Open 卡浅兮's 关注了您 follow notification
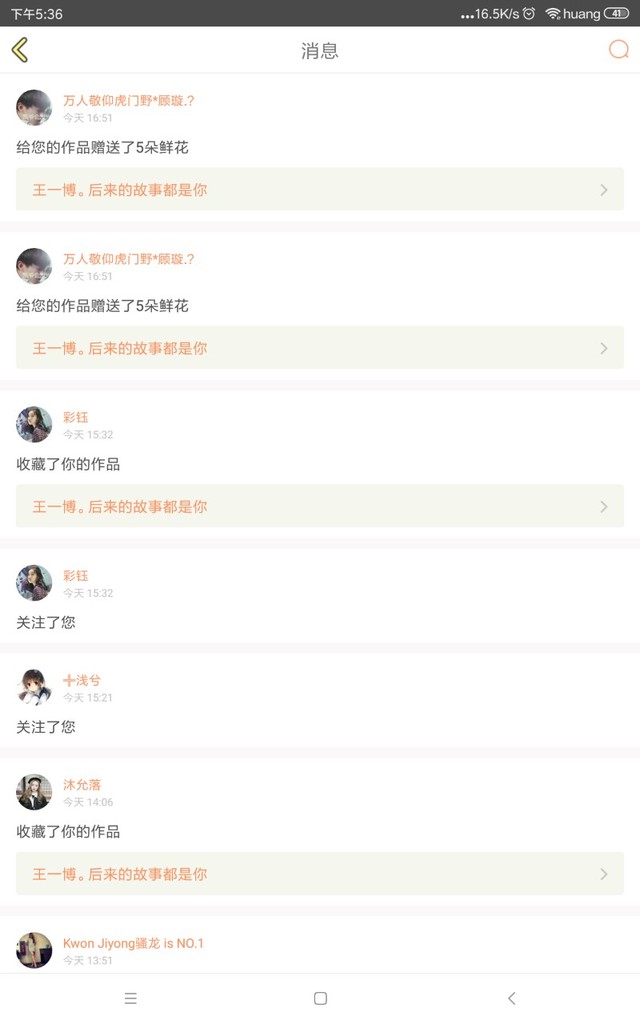Image resolution: width=640 pixels, height=1024 pixels. tap(46, 727)
